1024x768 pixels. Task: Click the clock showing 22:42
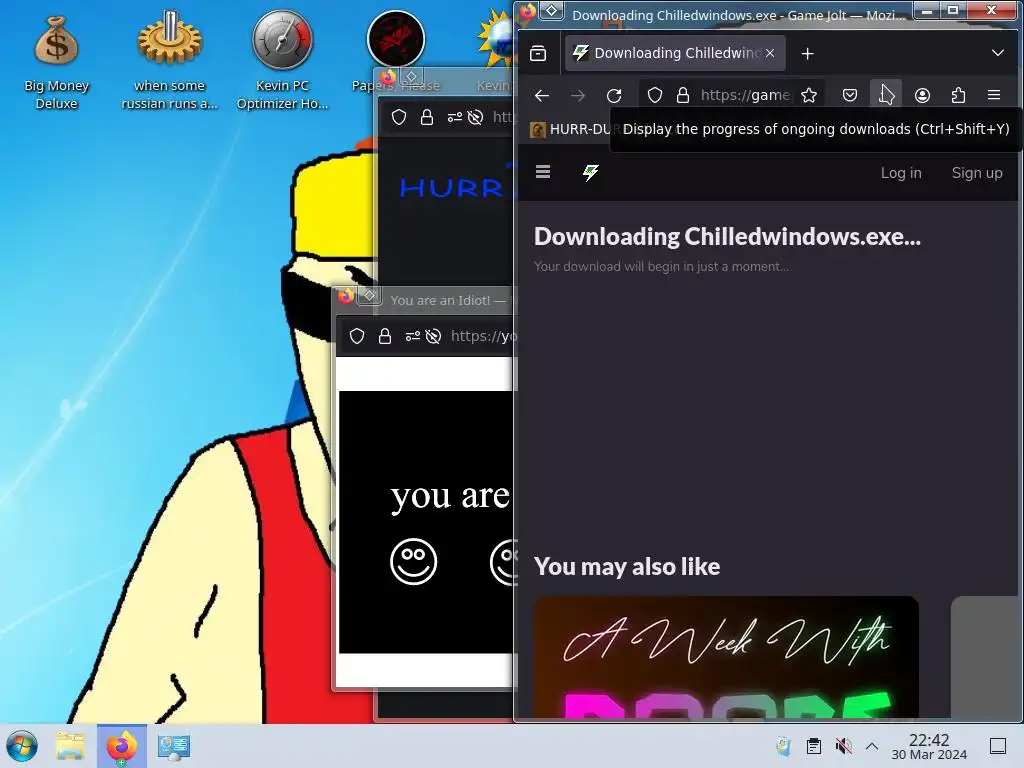(929, 746)
